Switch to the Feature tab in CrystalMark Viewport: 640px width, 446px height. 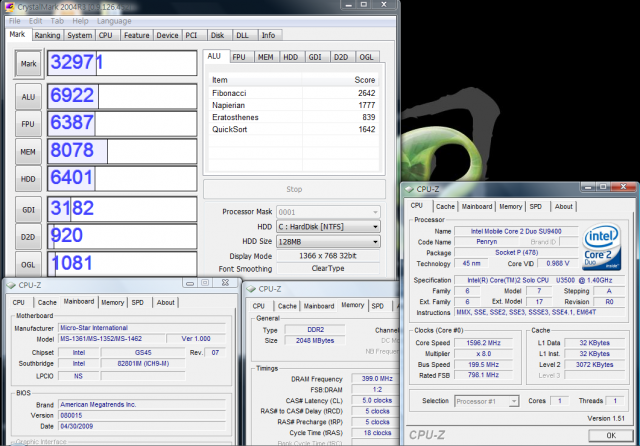(137, 35)
